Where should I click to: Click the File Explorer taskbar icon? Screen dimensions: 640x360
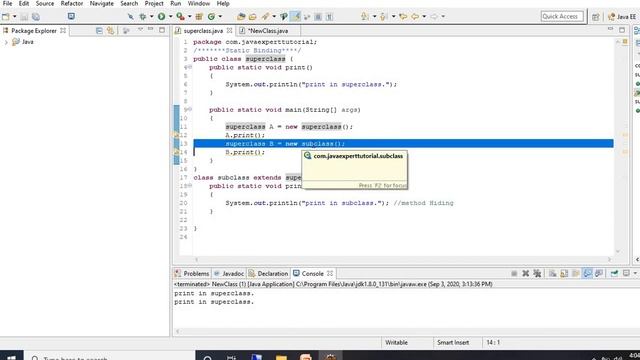point(281,357)
